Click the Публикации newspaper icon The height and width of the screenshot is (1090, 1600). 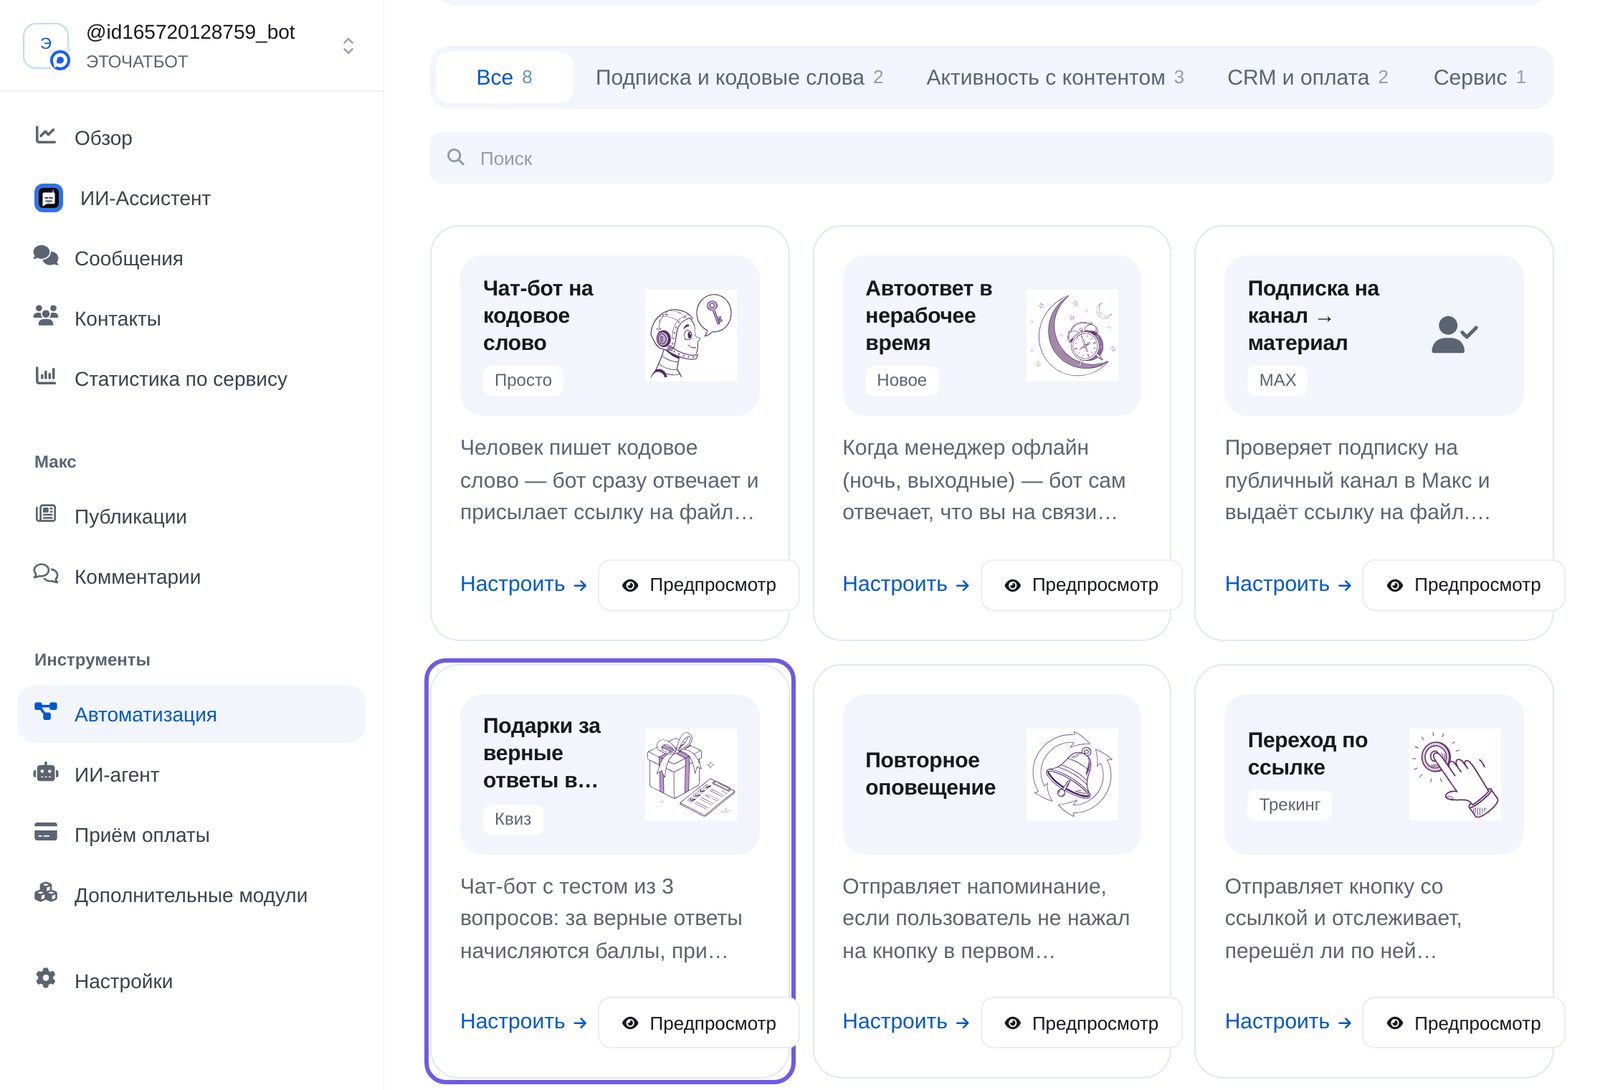coord(46,514)
